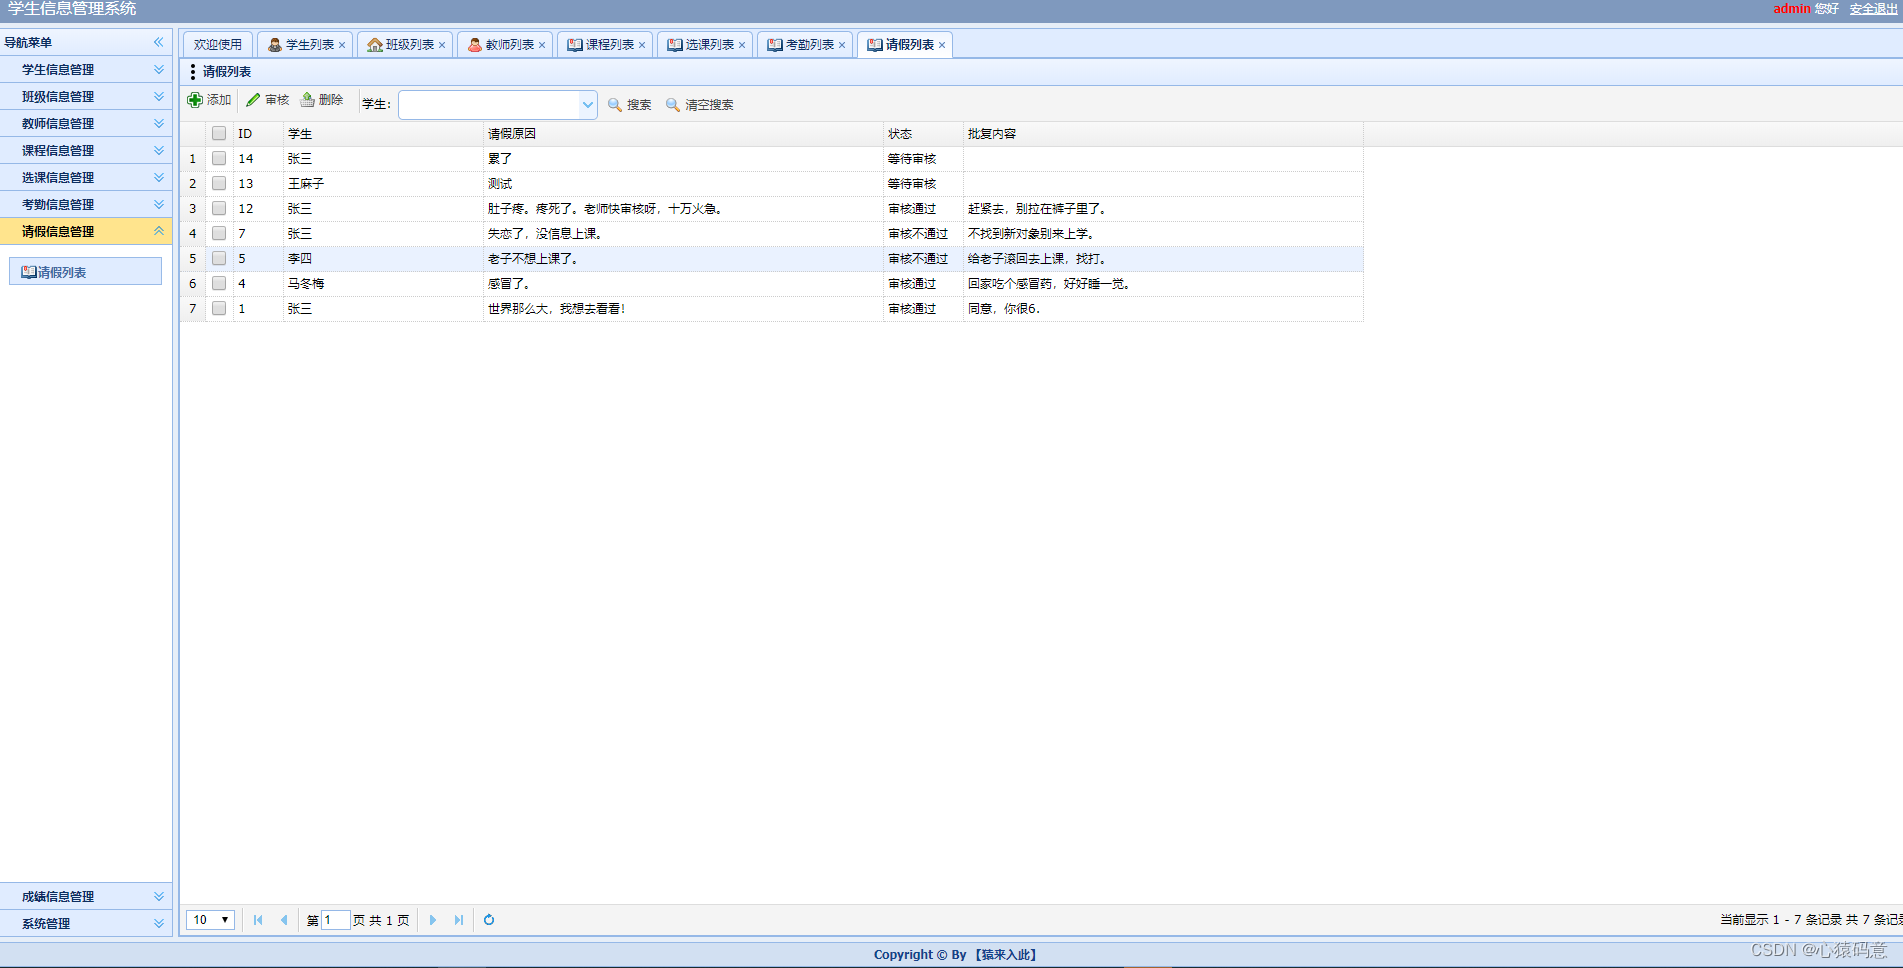This screenshot has width=1903, height=968.
Task: Select cell text 马冬梅
Action: [306, 284]
